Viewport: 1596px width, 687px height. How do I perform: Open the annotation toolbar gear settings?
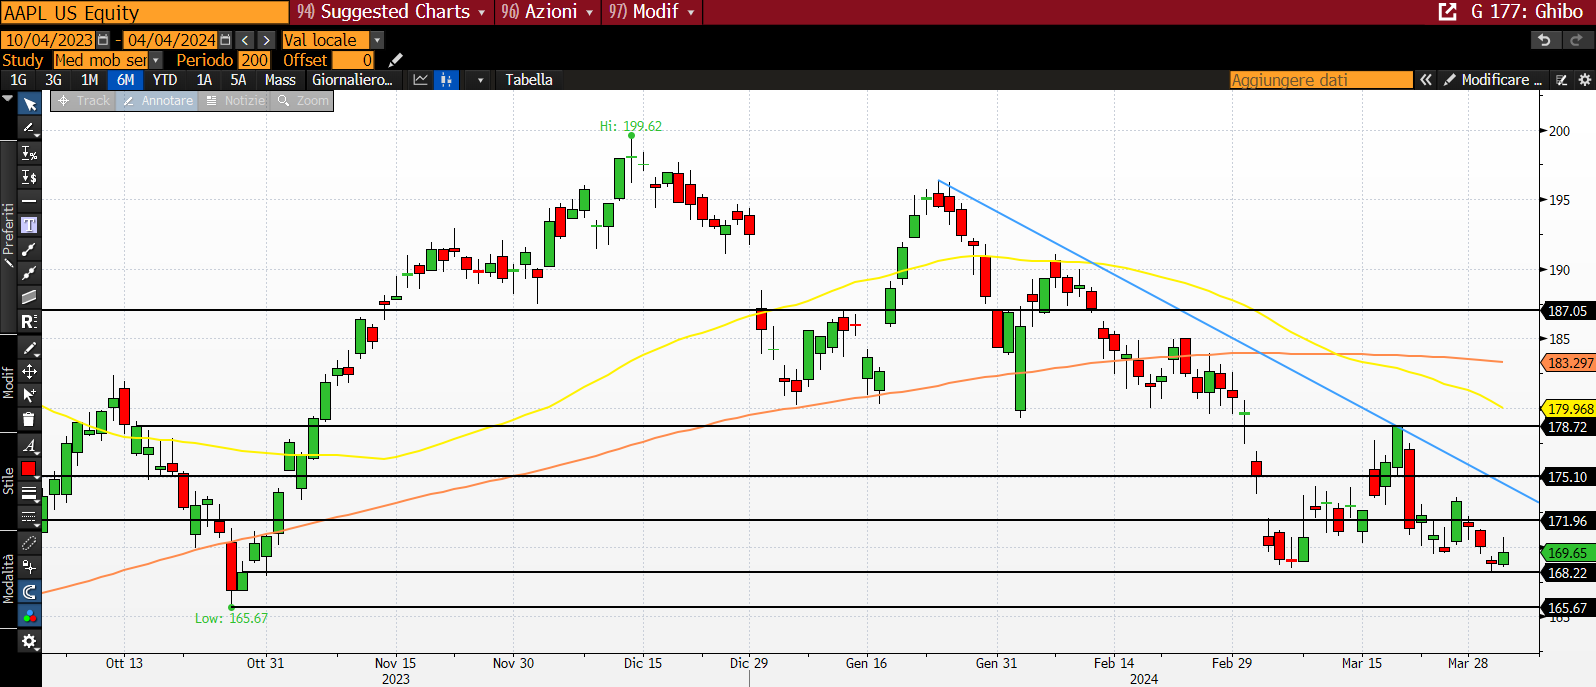tap(29, 641)
